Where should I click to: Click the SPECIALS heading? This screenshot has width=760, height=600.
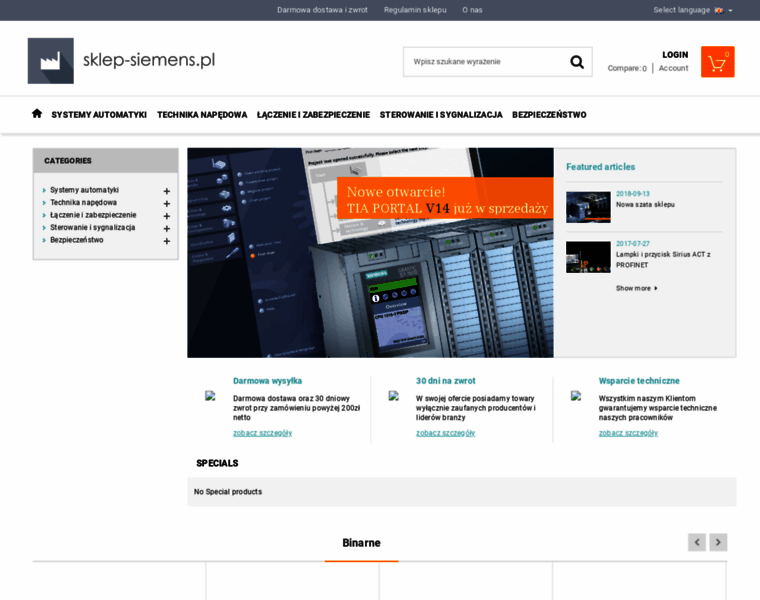point(217,463)
